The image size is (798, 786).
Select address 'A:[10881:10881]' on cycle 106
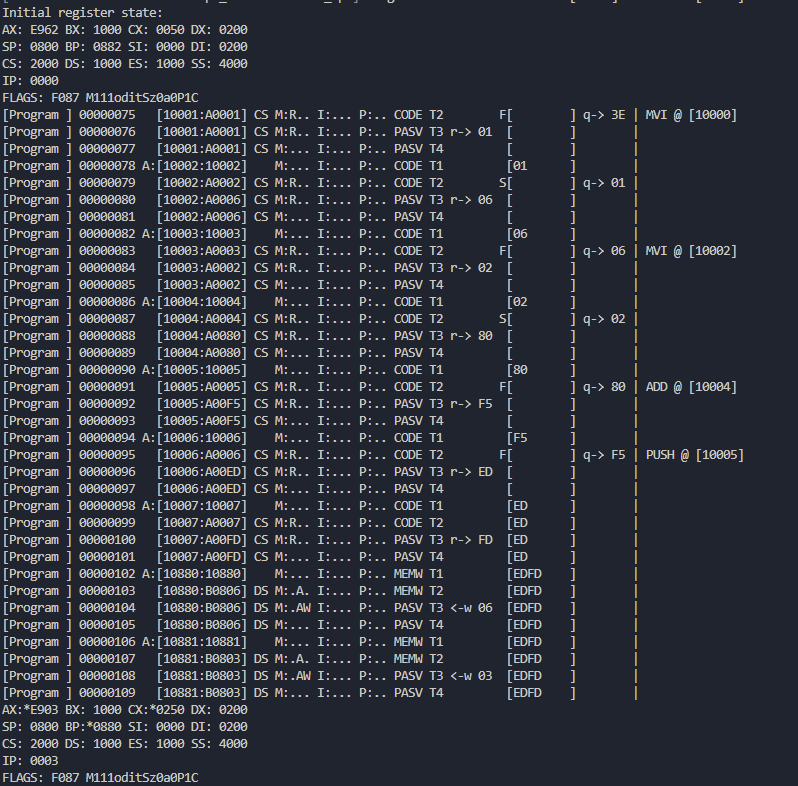194,641
